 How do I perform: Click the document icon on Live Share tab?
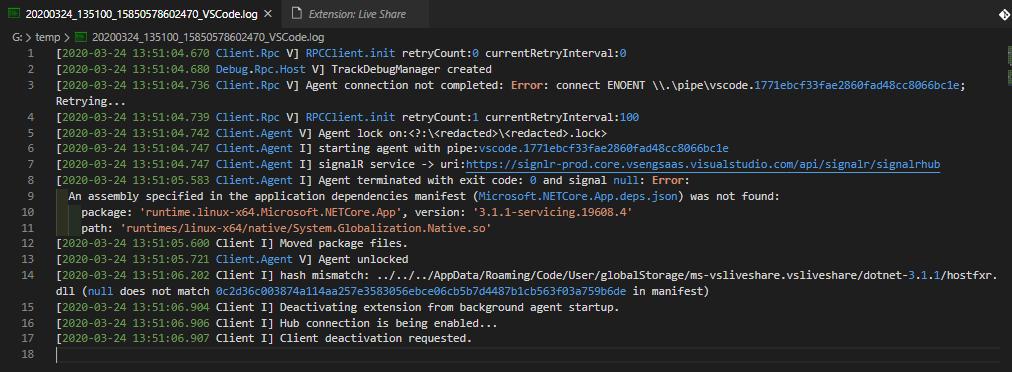click(x=296, y=13)
